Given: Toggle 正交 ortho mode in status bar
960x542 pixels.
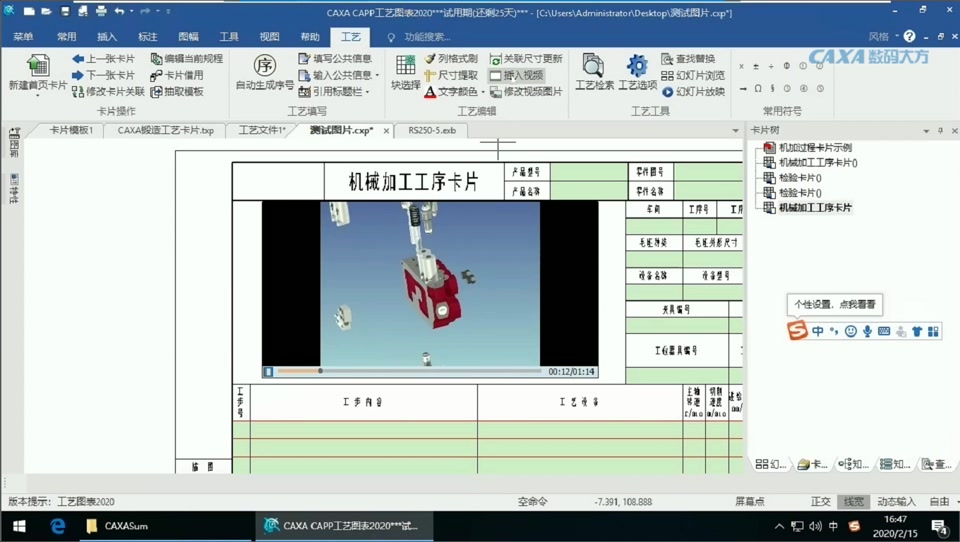Looking at the screenshot, I should pos(820,502).
